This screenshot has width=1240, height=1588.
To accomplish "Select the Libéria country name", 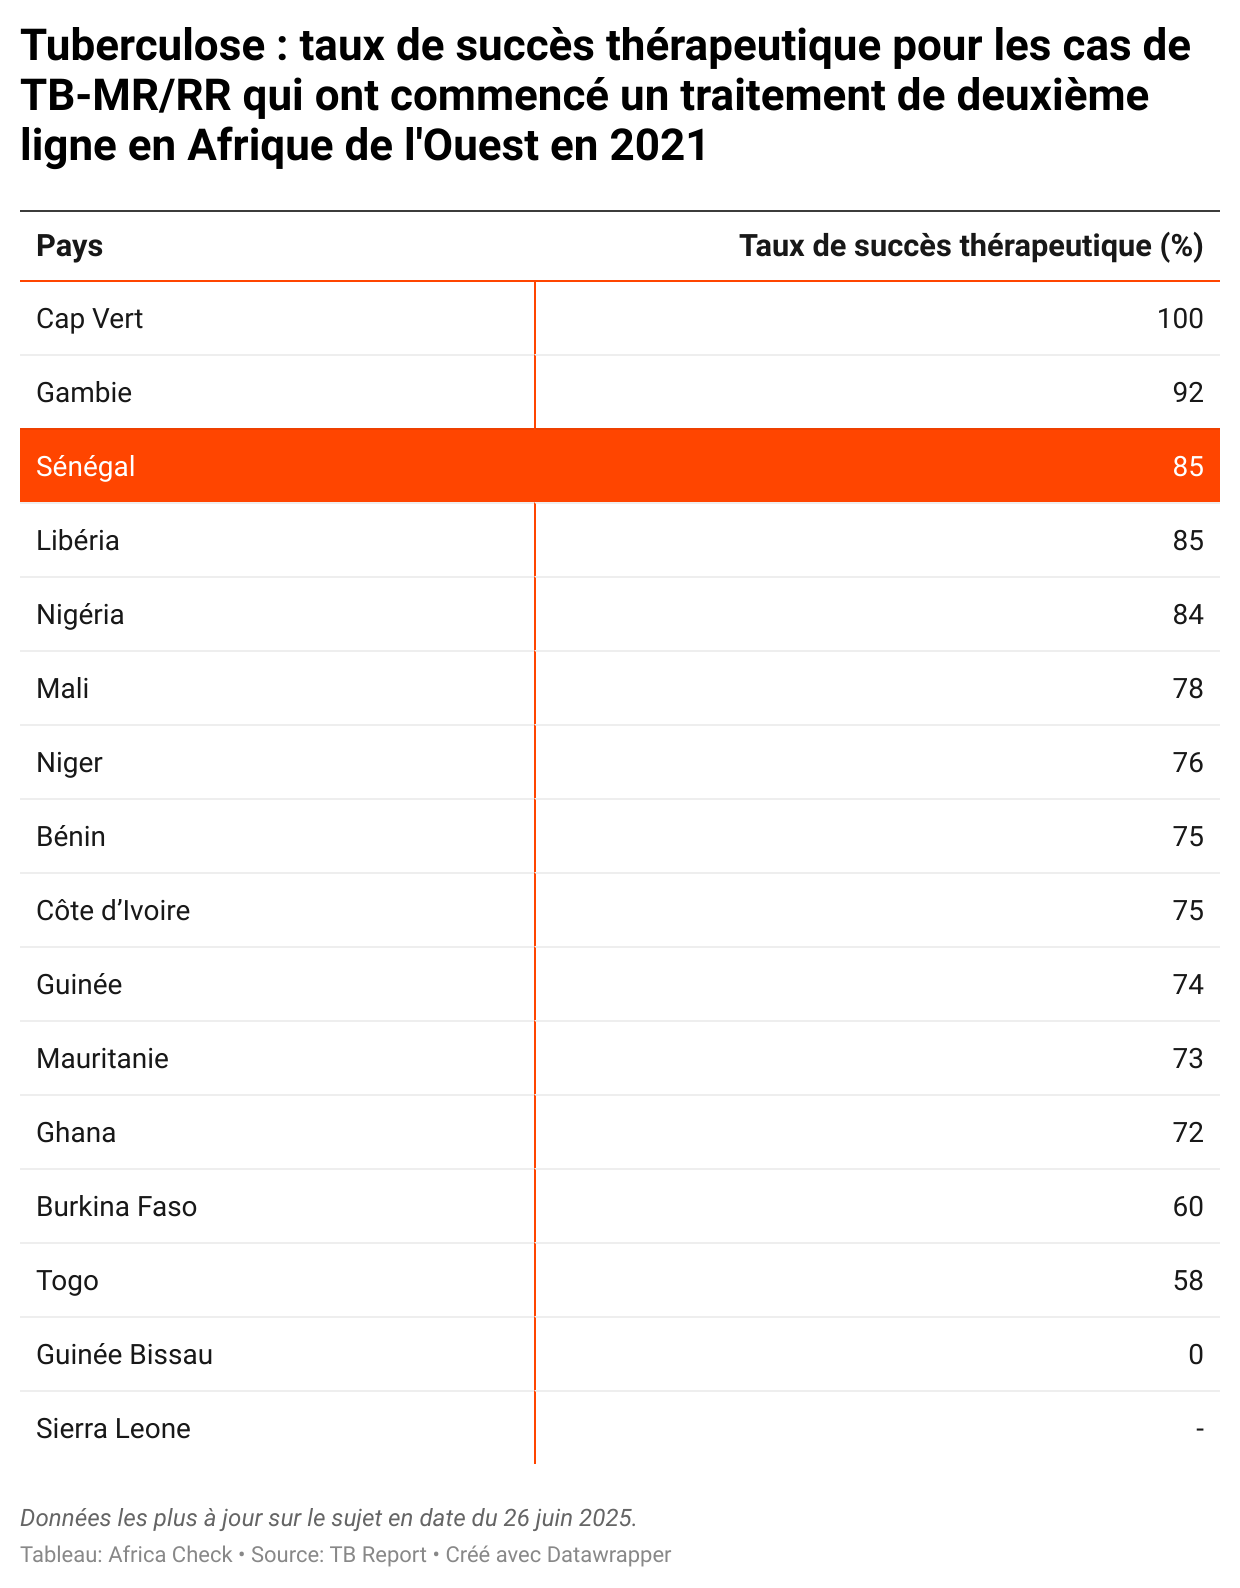I will [x=77, y=541].
